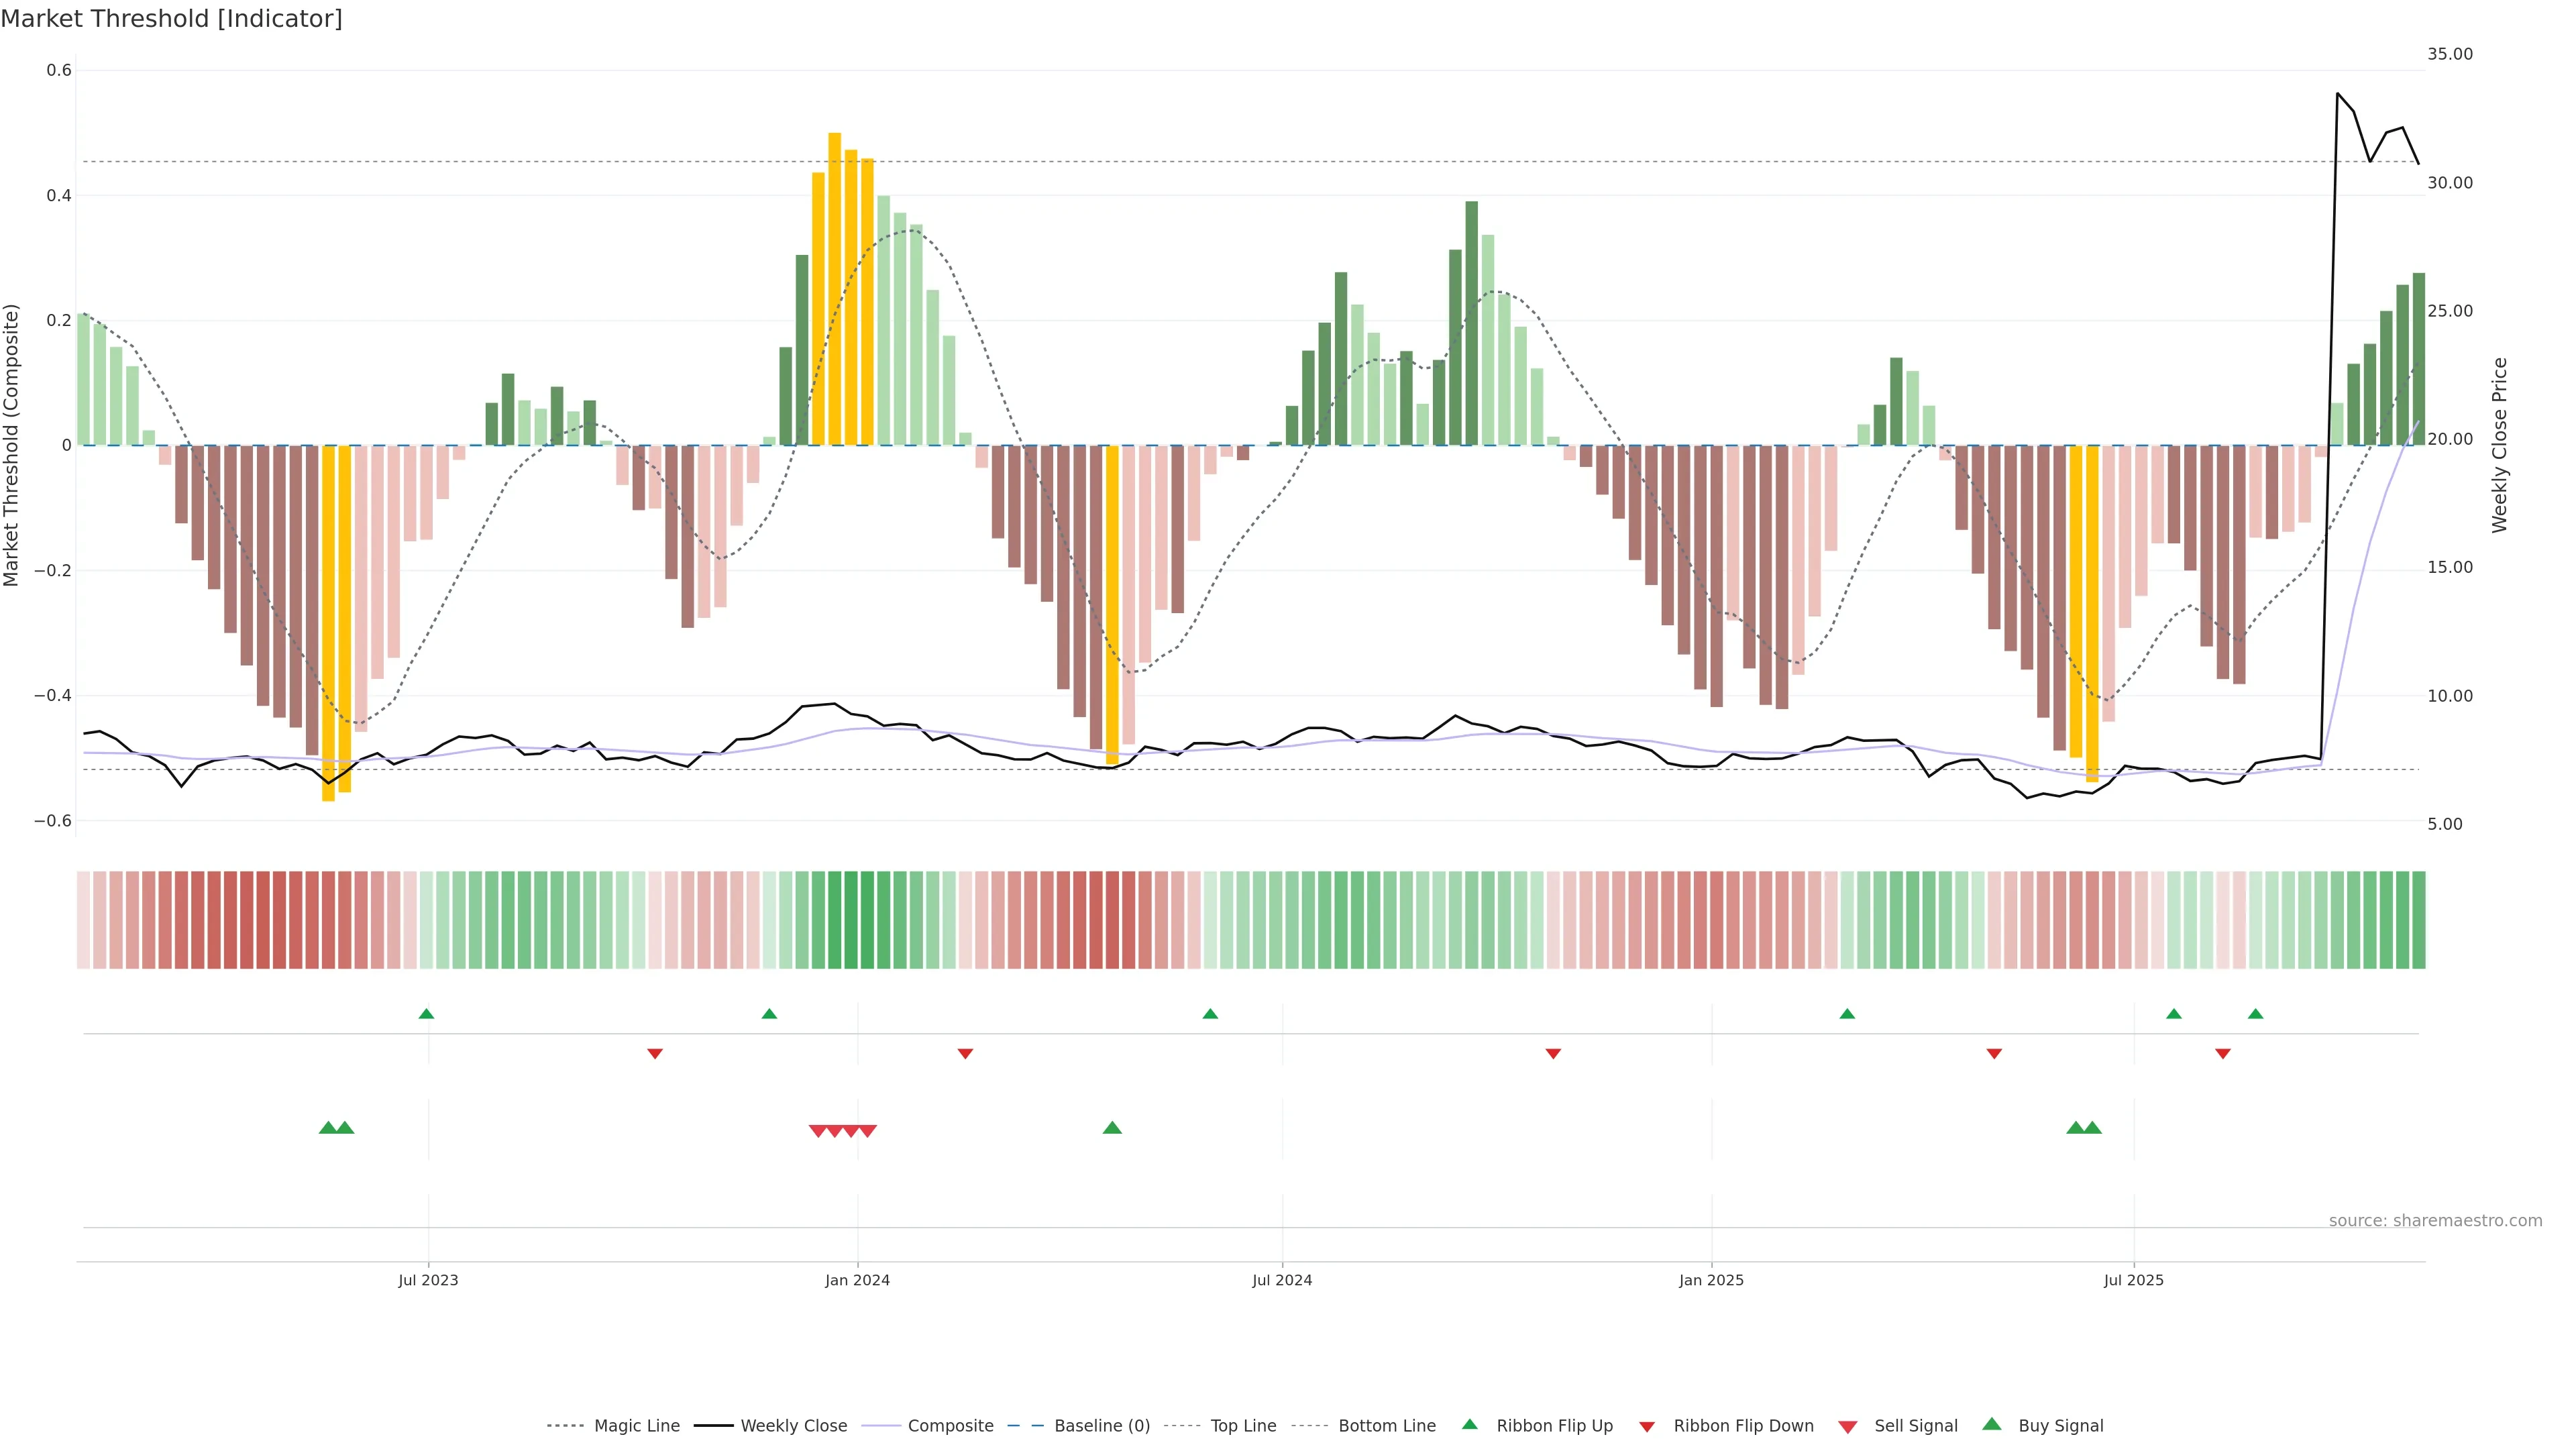This screenshot has height=1449, width=2576.
Task: Click the Buy Signal legend triangle icon
Action: [1991, 1424]
